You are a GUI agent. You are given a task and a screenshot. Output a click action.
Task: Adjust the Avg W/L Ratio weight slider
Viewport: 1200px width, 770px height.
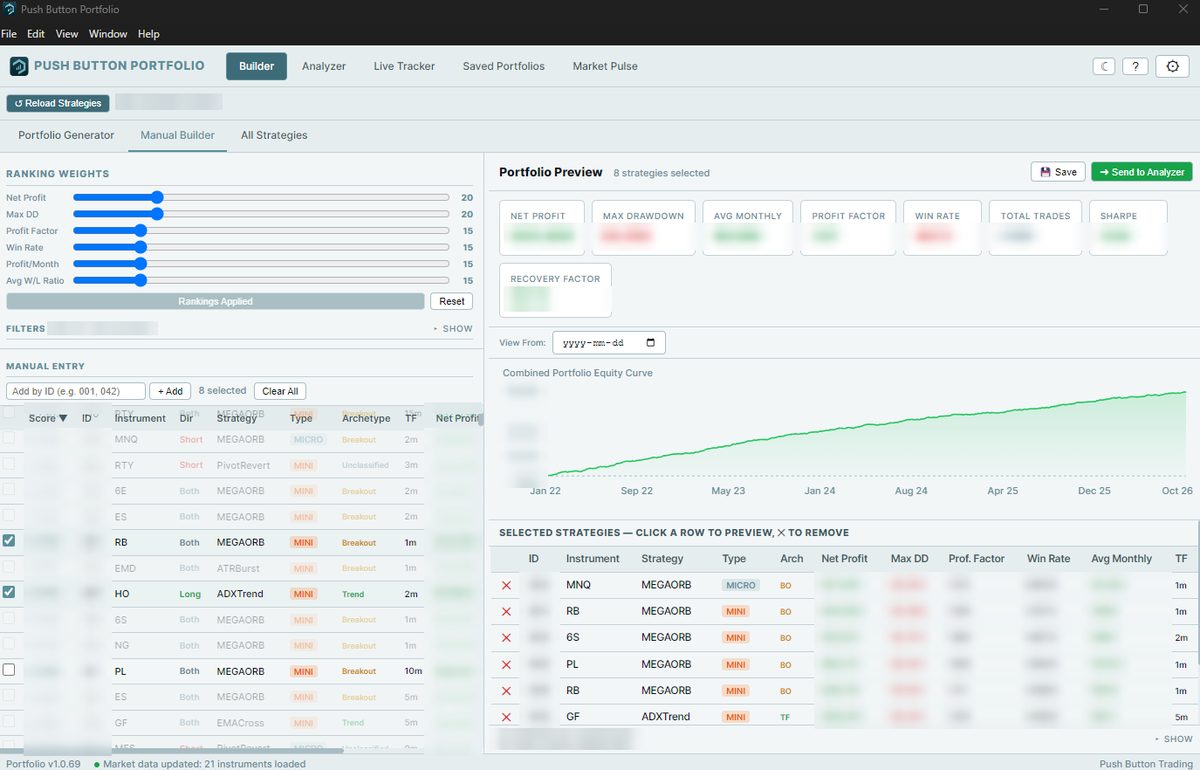(x=261, y=280)
